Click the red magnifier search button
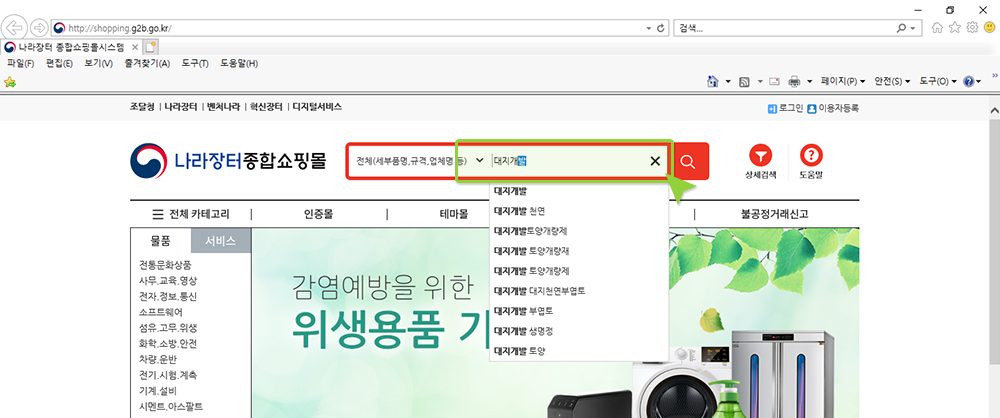 coord(688,161)
